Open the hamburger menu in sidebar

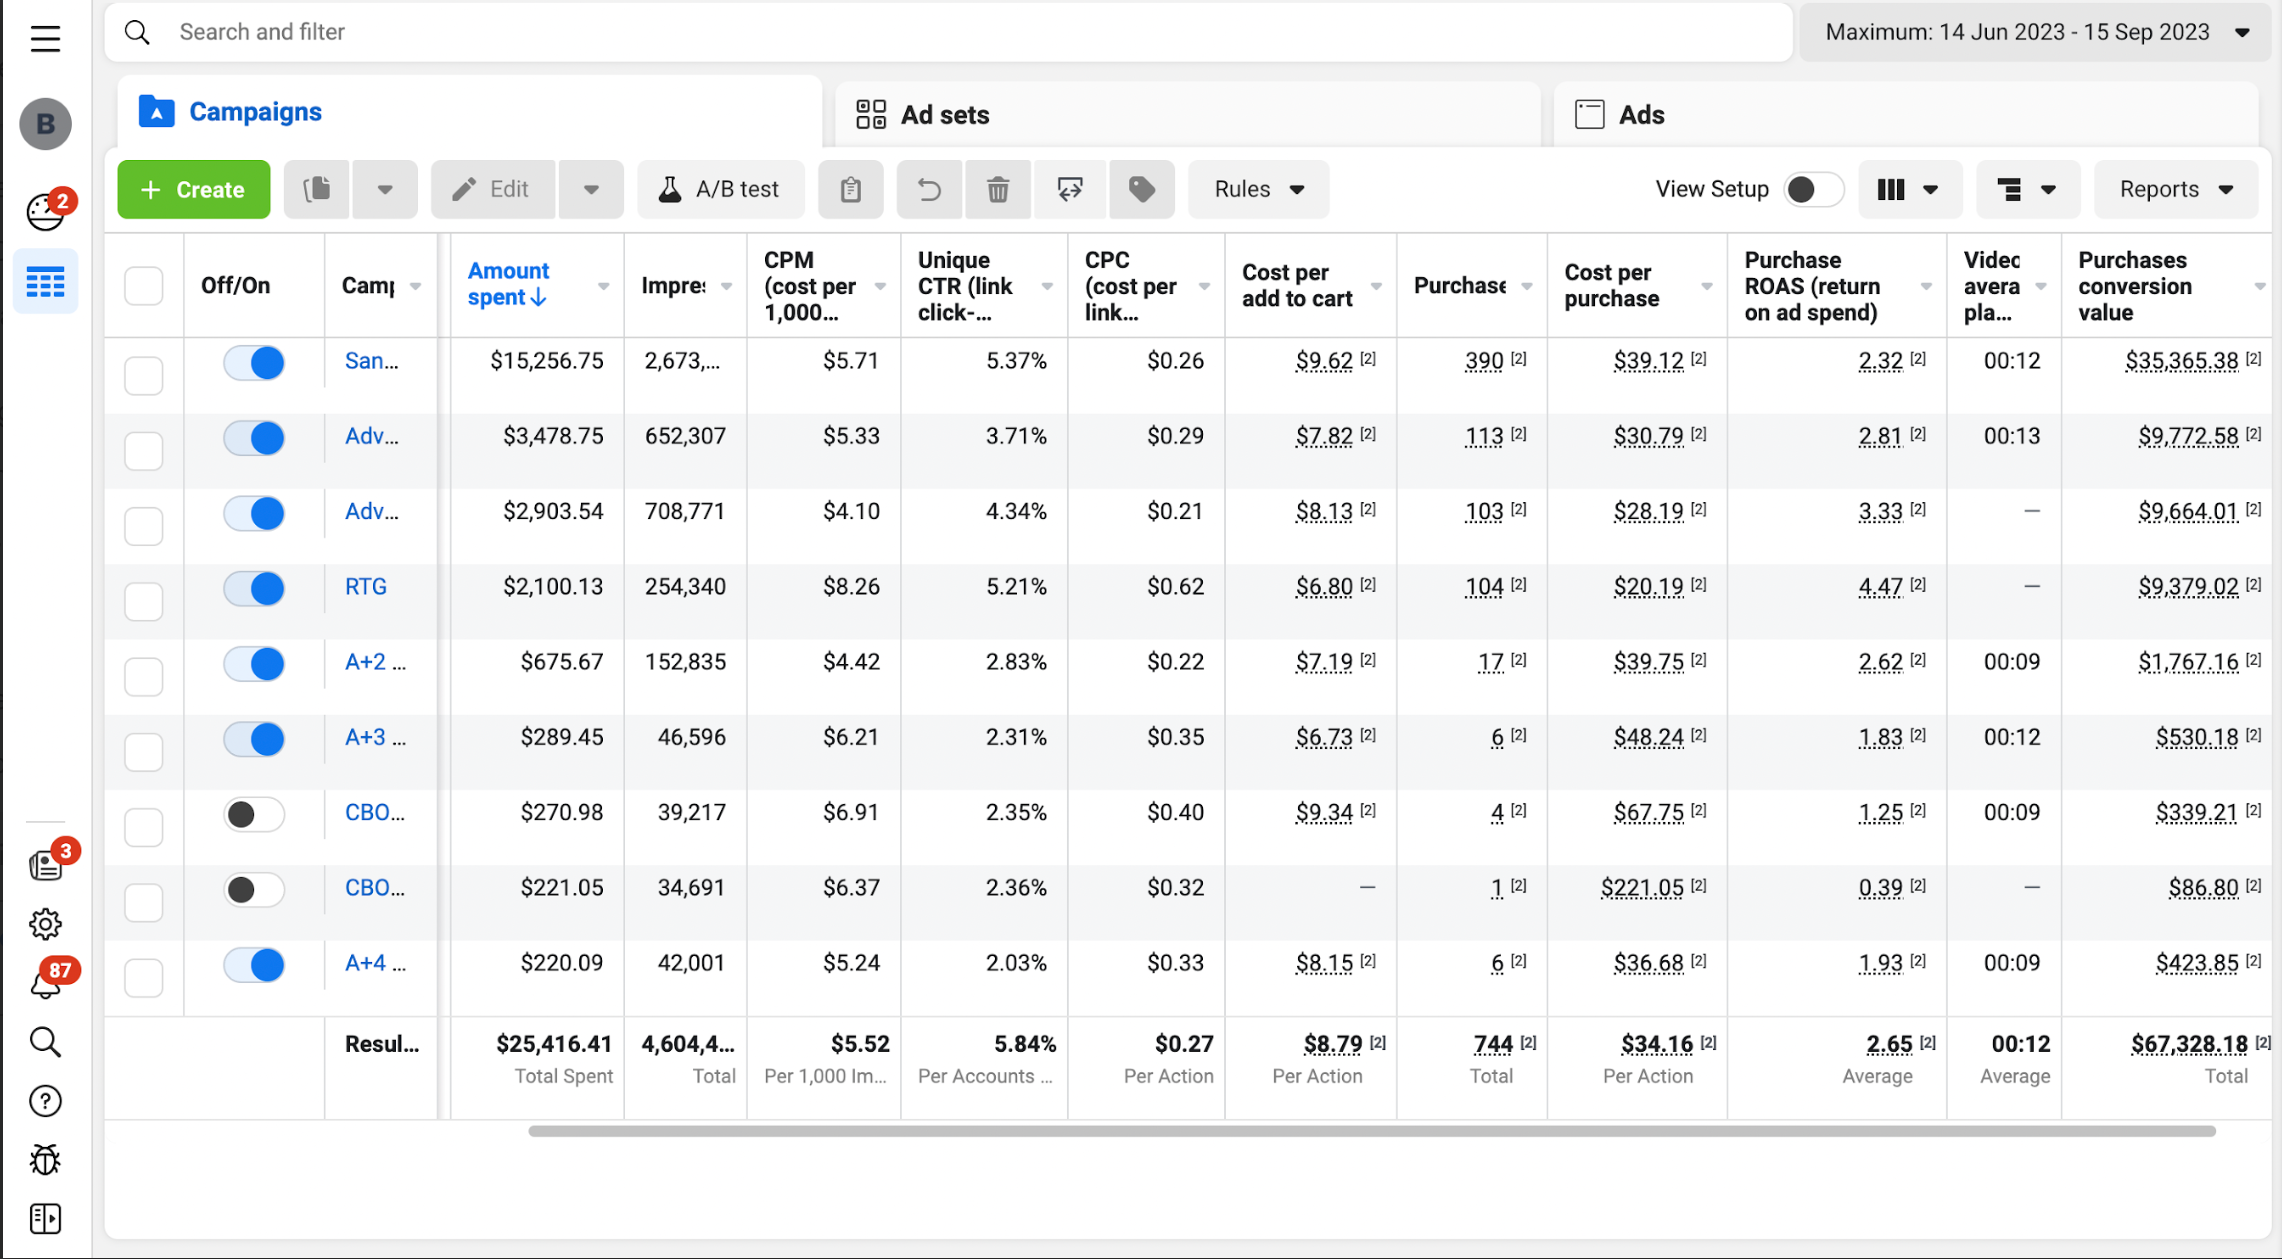point(45,39)
